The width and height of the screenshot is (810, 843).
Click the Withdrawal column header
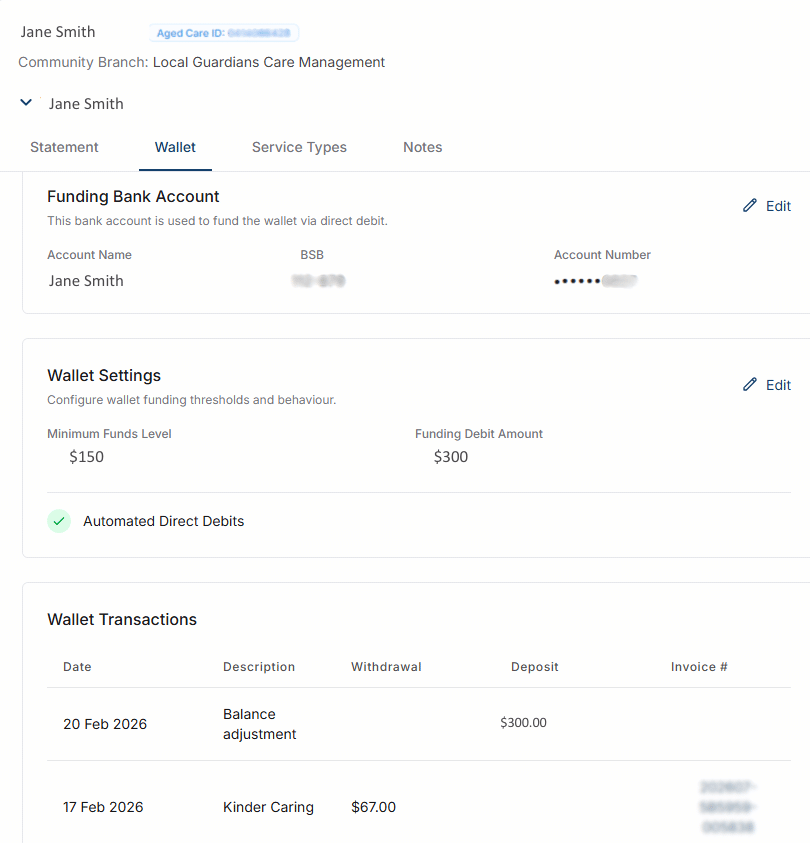[x=386, y=666]
